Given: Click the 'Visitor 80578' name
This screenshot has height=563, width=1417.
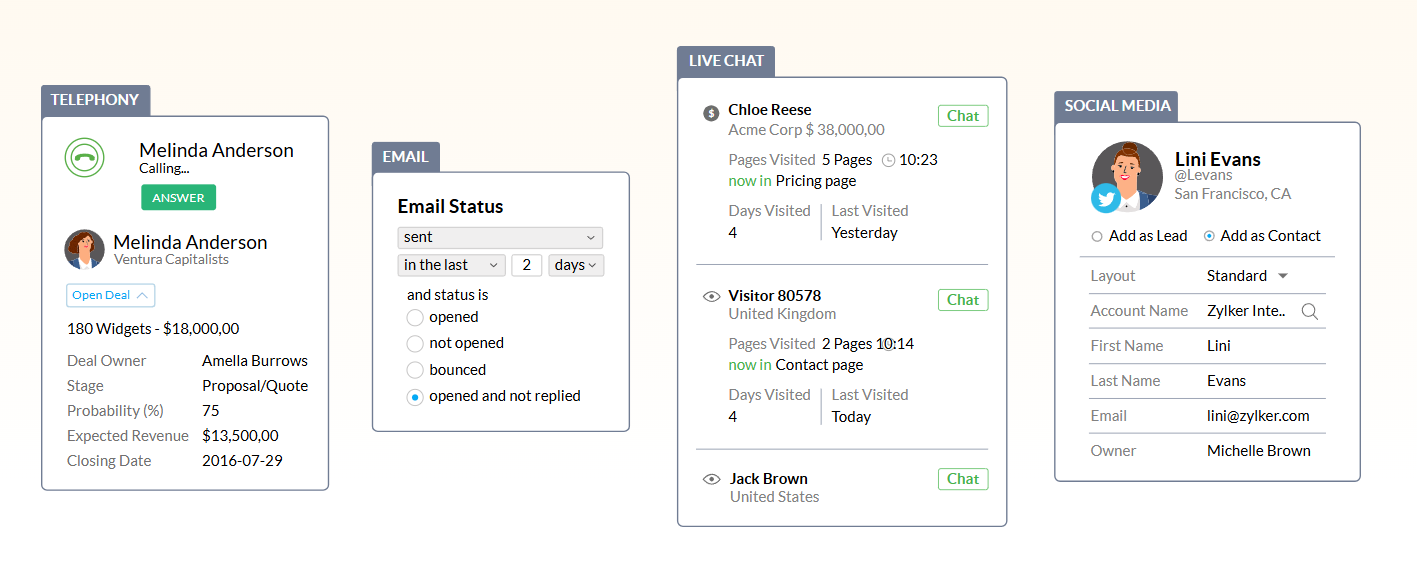Looking at the screenshot, I should [775, 296].
